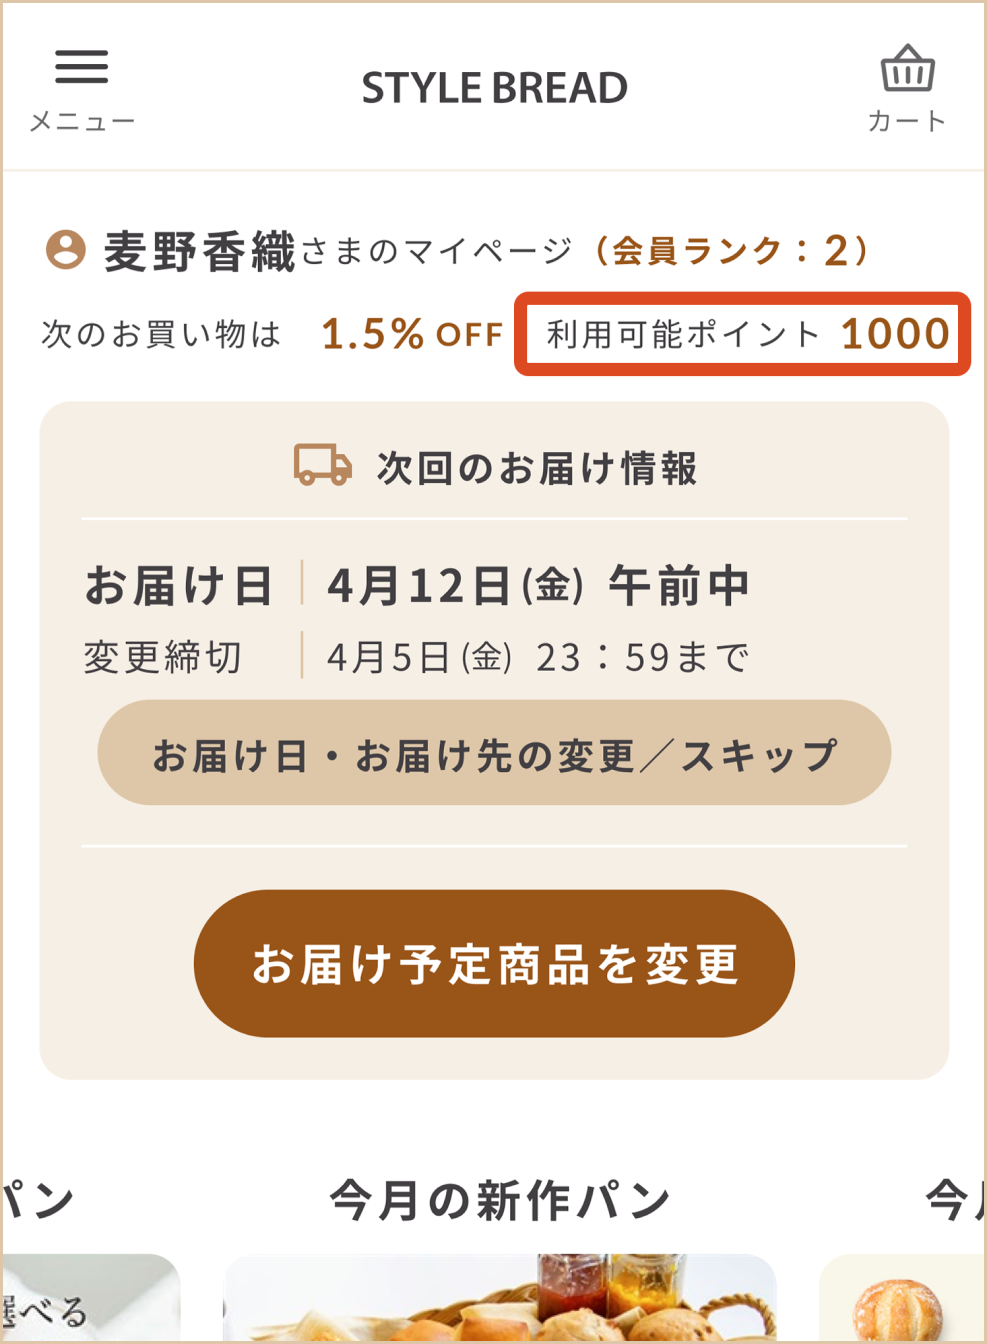Click the user profile avatar icon
Image resolution: width=987 pixels, height=1344 pixels.
tap(66, 249)
